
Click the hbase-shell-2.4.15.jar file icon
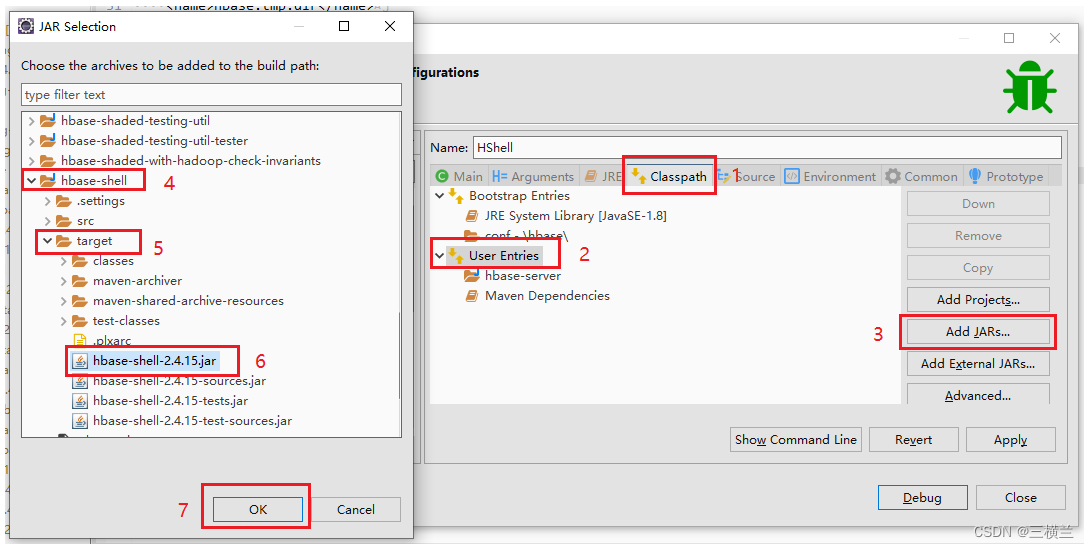[x=81, y=361]
